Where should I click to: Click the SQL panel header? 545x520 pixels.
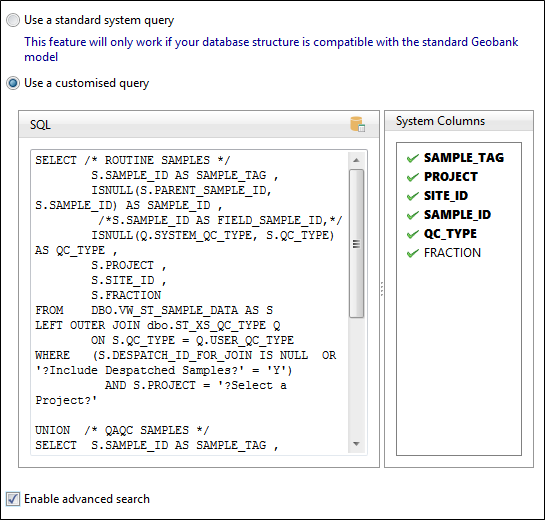tap(199, 124)
